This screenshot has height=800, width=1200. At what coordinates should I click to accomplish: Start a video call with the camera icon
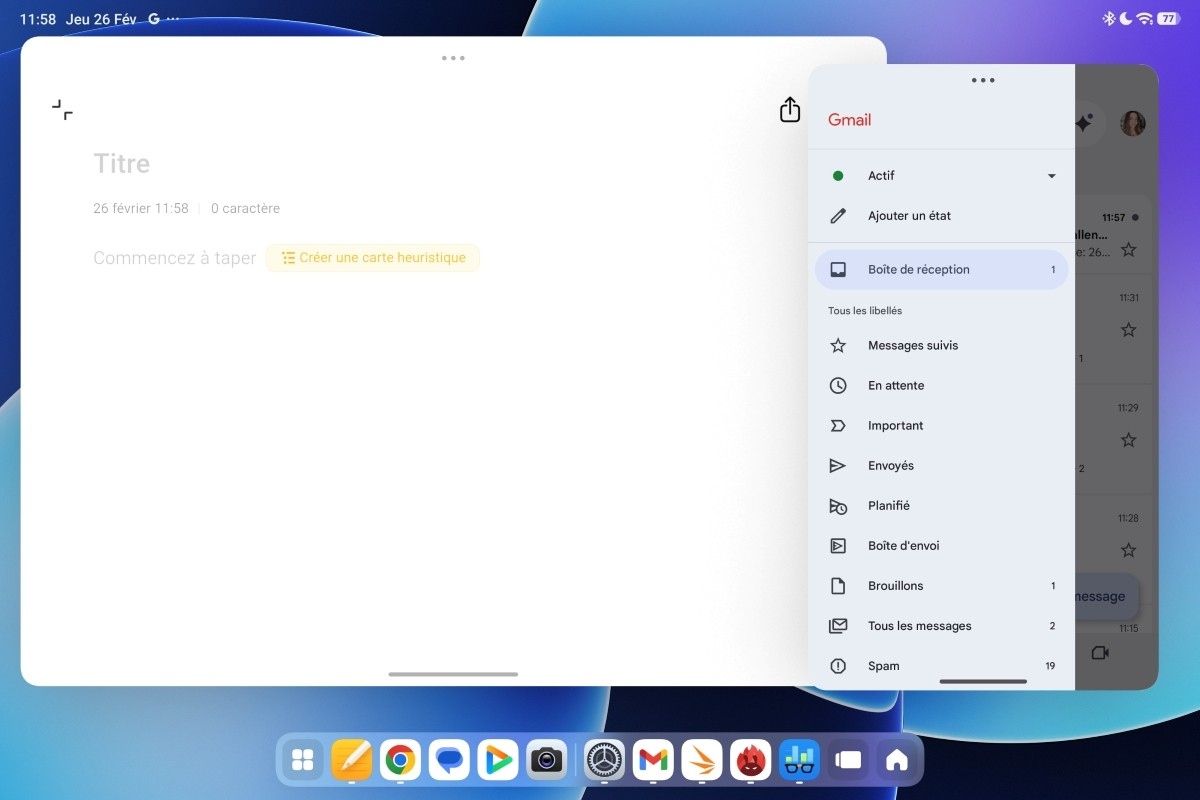(1100, 652)
